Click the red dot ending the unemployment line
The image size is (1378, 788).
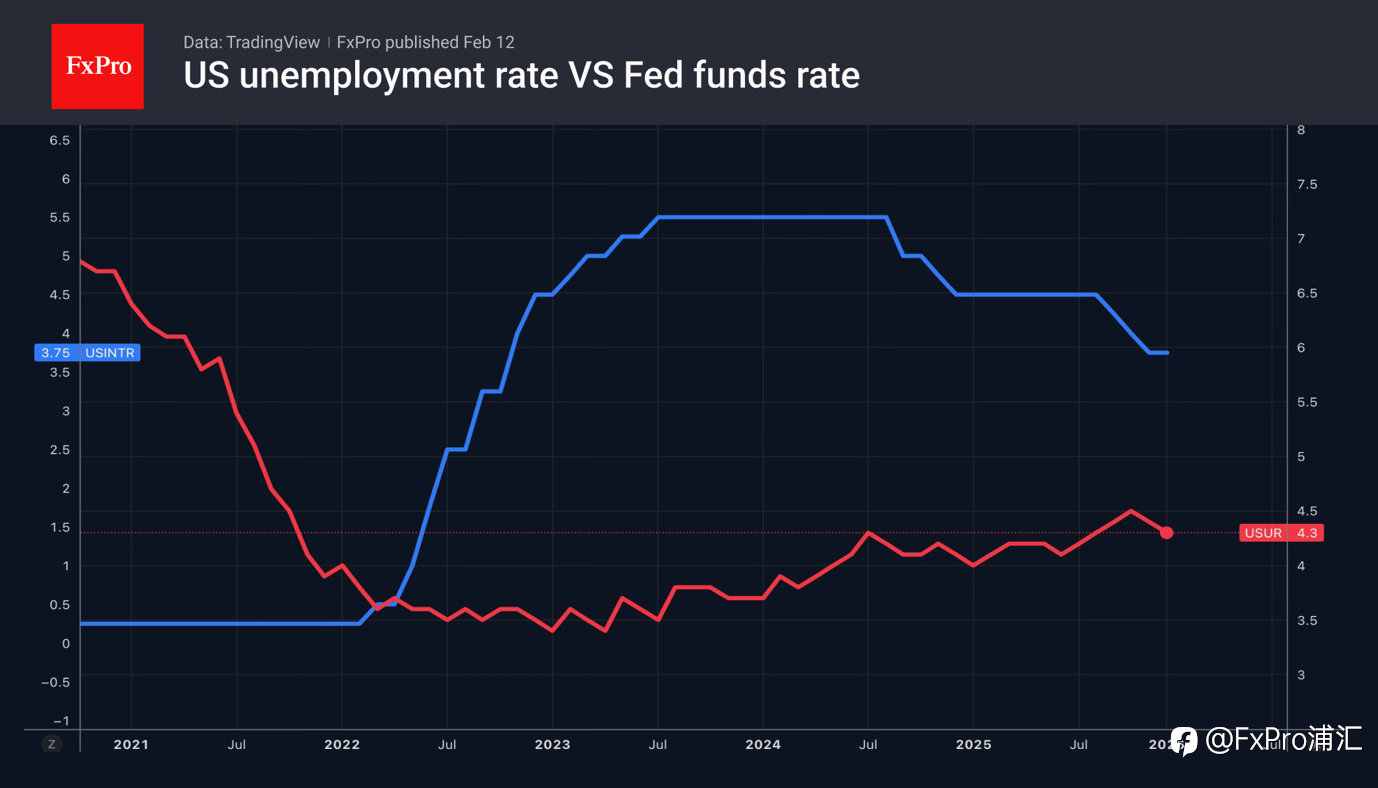point(1166,533)
